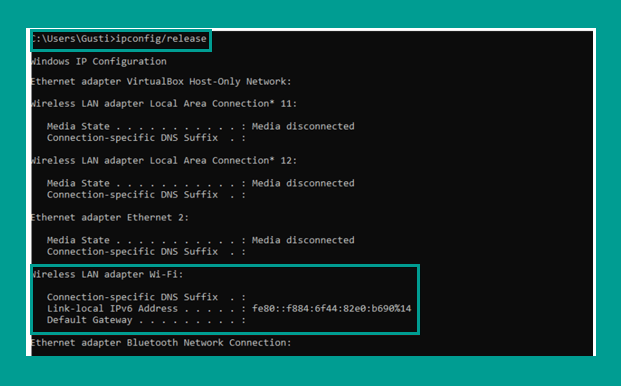Click Wi-Fi Connection-specific DNS Suffix line
The image size is (621, 386).
point(146,297)
